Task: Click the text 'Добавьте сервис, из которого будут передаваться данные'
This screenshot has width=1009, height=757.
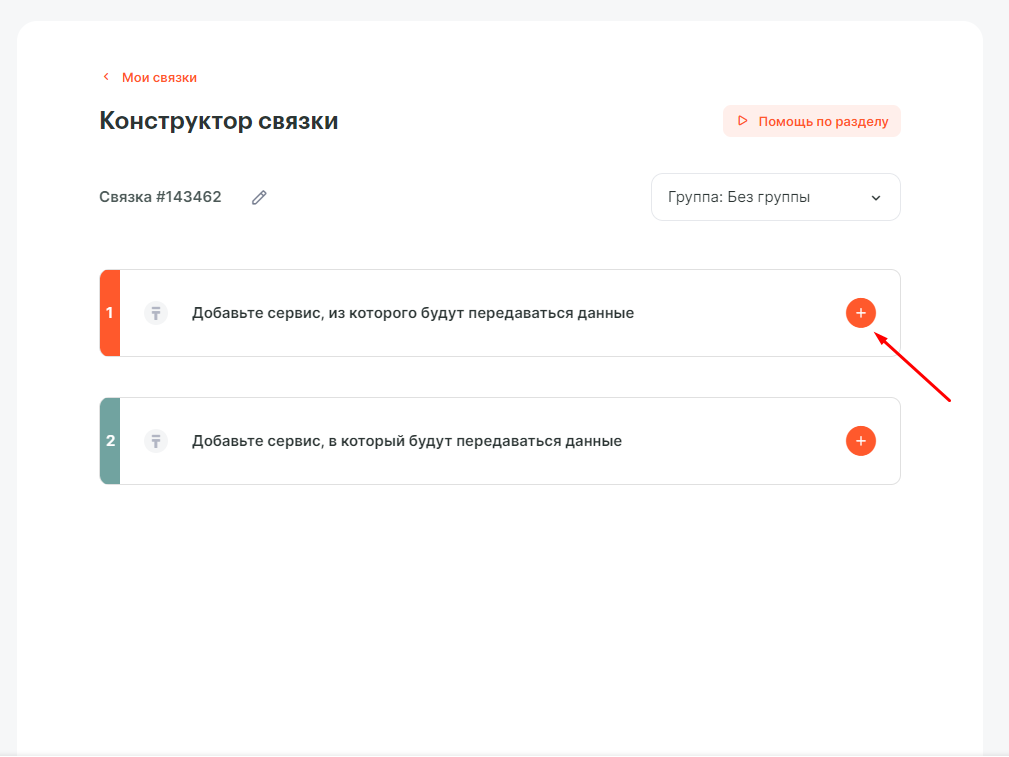Action: [412, 313]
